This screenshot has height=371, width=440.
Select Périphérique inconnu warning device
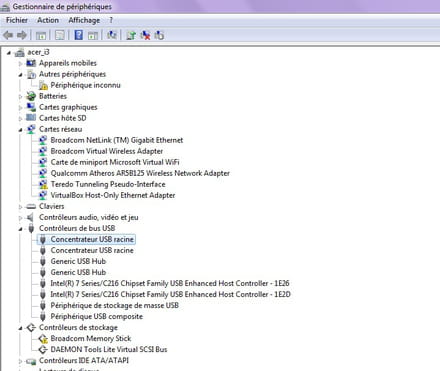(x=85, y=85)
